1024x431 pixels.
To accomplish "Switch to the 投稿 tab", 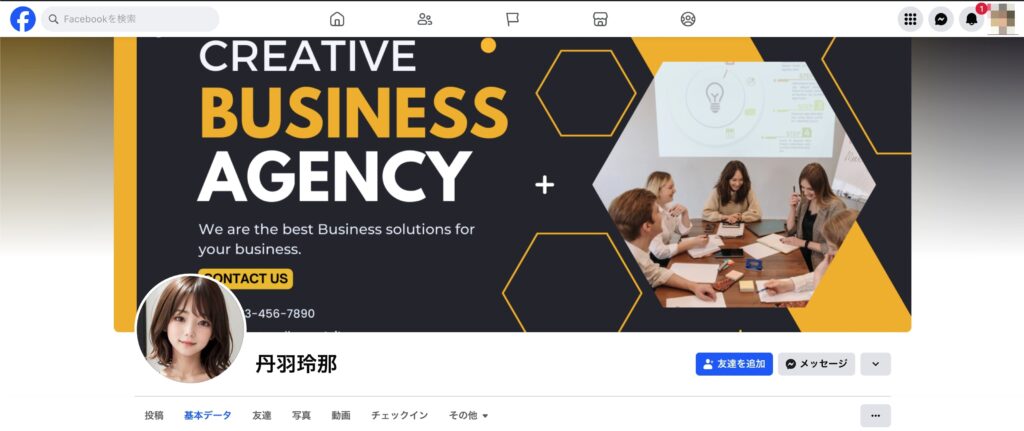I will tap(154, 415).
